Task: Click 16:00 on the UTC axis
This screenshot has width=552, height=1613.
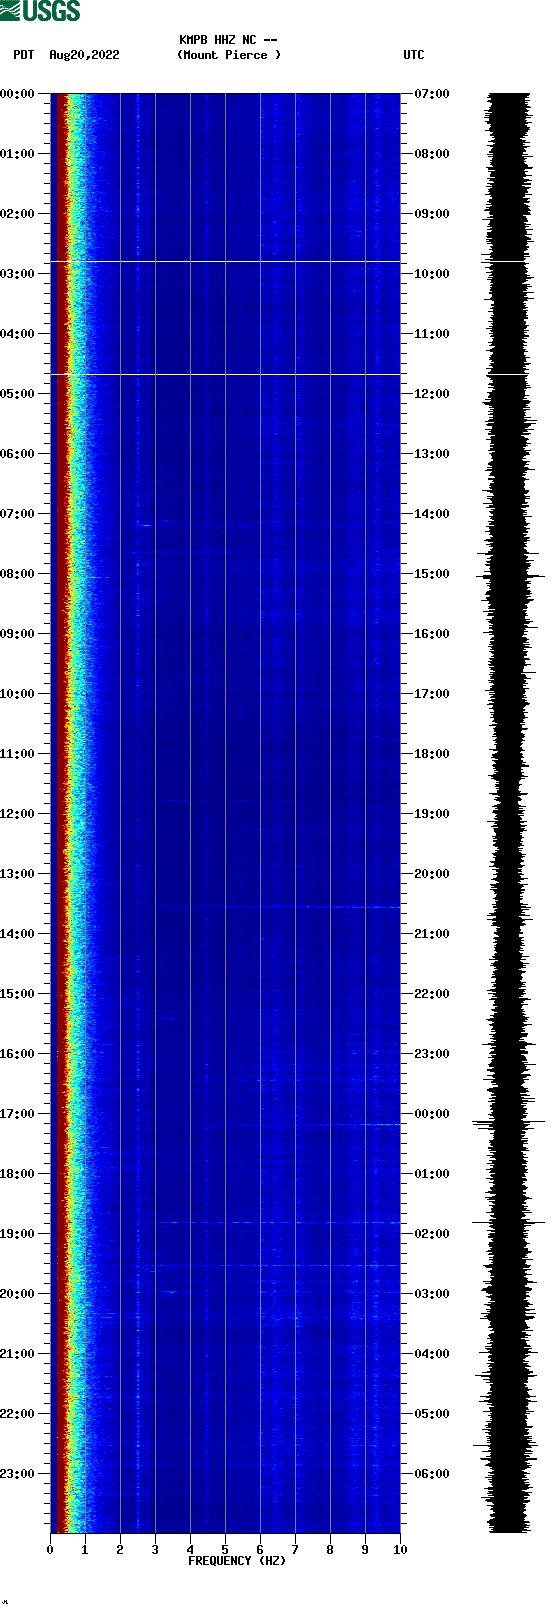Action: [x=432, y=634]
